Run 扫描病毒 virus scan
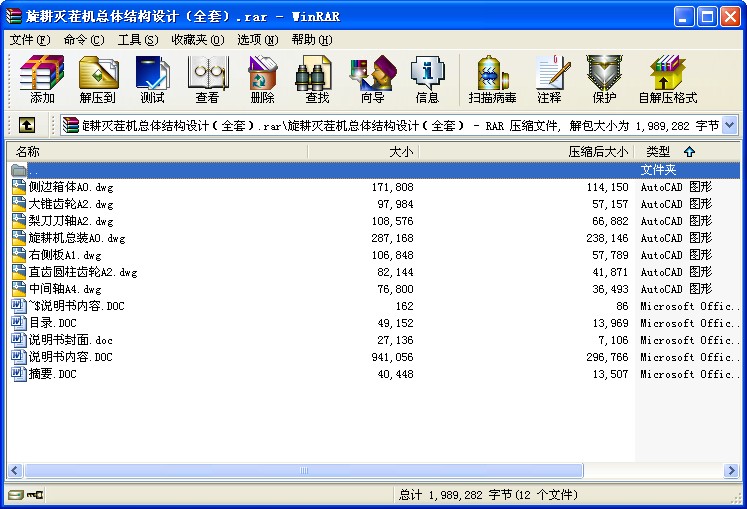This screenshot has height=509, width=747. click(492, 79)
